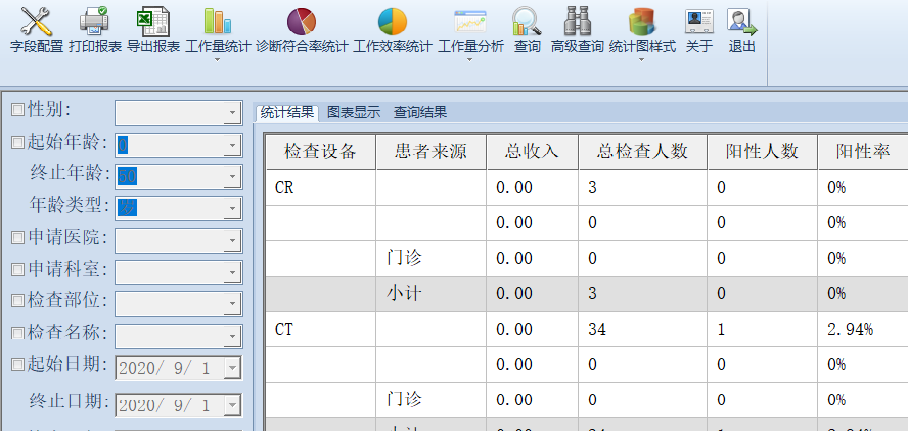Open the 起始日期 date picker
This screenshot has width=909, height=432.
coord(232,368)
